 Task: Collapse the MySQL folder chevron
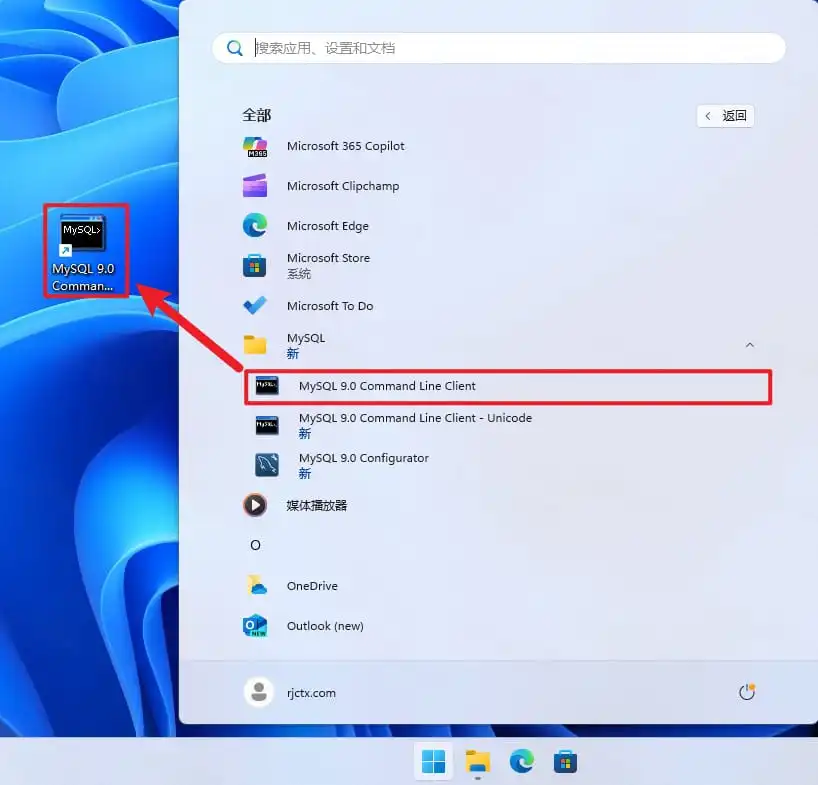[x=750, y=345]
